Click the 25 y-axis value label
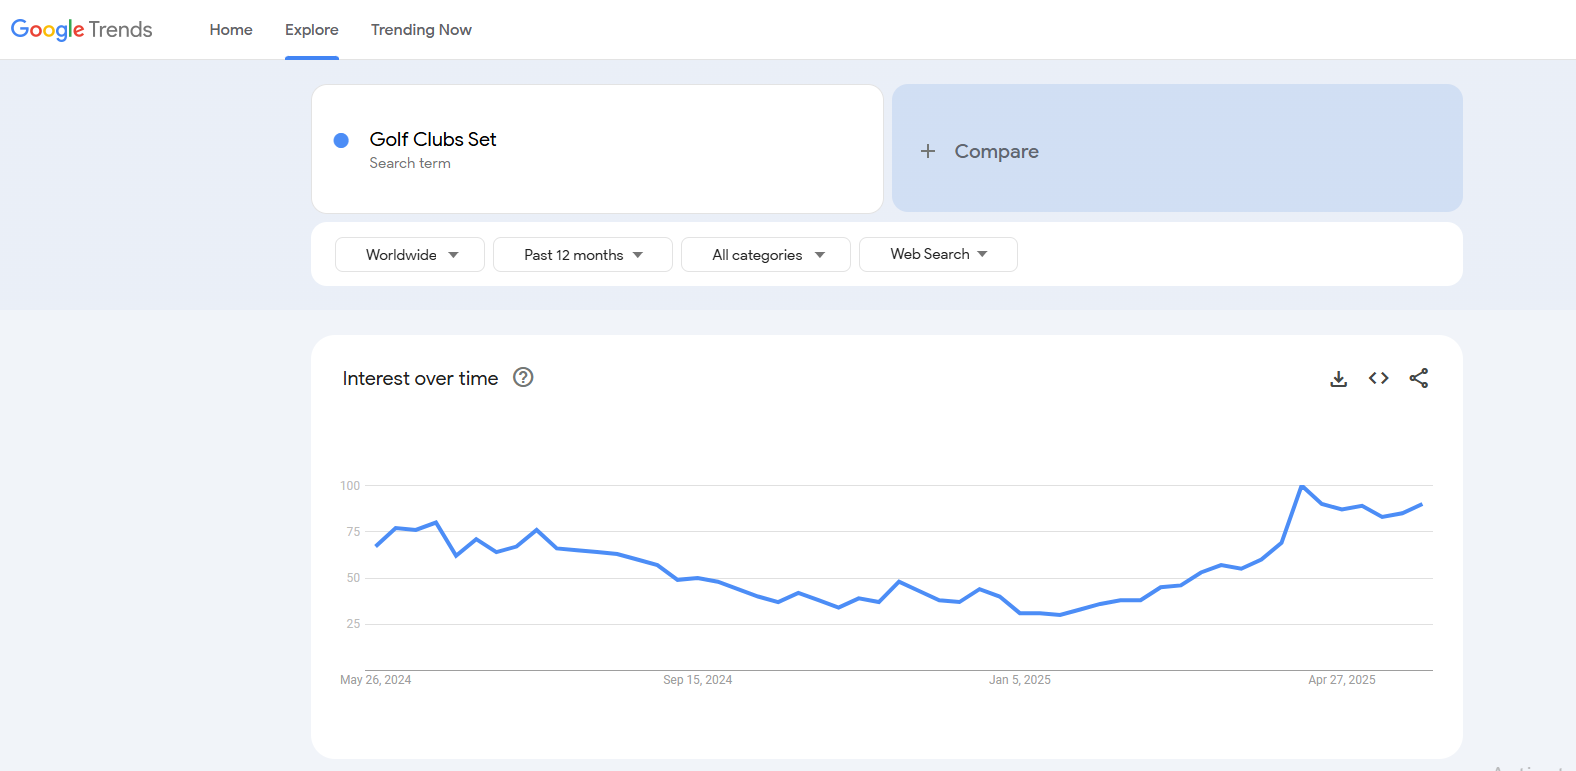Image resolution: width=1576 pixels, height=771 pixels. (x=353, y=624)
